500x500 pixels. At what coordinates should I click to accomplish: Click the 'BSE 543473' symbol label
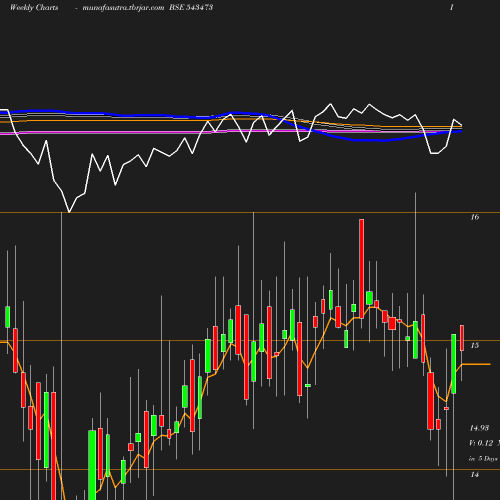(x=191, y=8)
